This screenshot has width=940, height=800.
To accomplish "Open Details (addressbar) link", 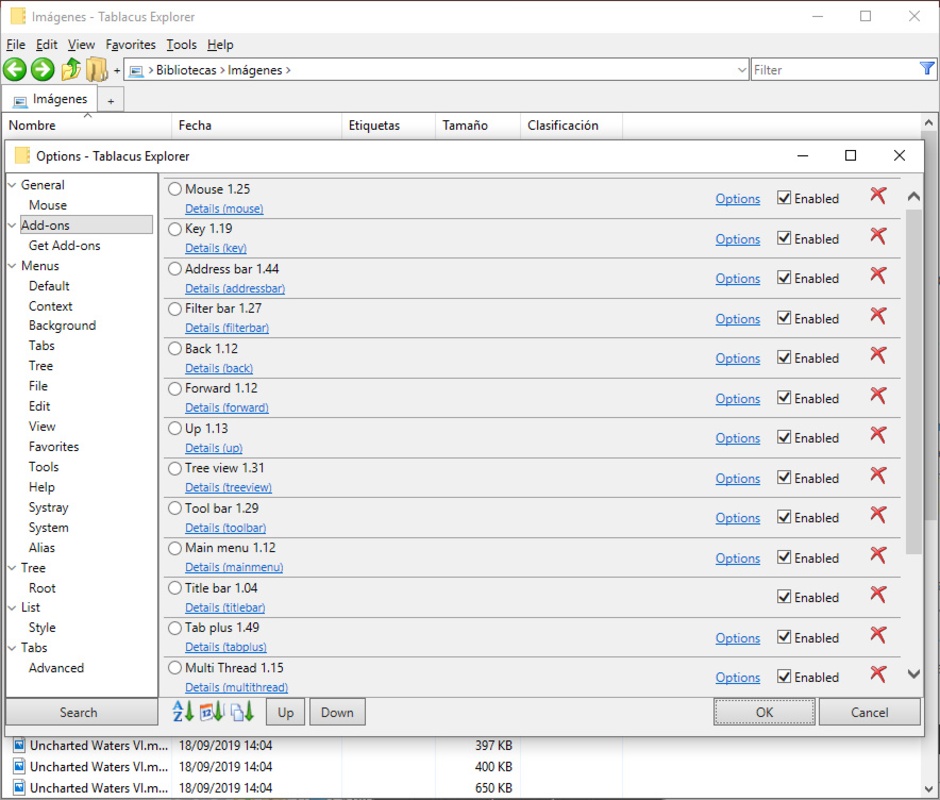I will 235,288.
